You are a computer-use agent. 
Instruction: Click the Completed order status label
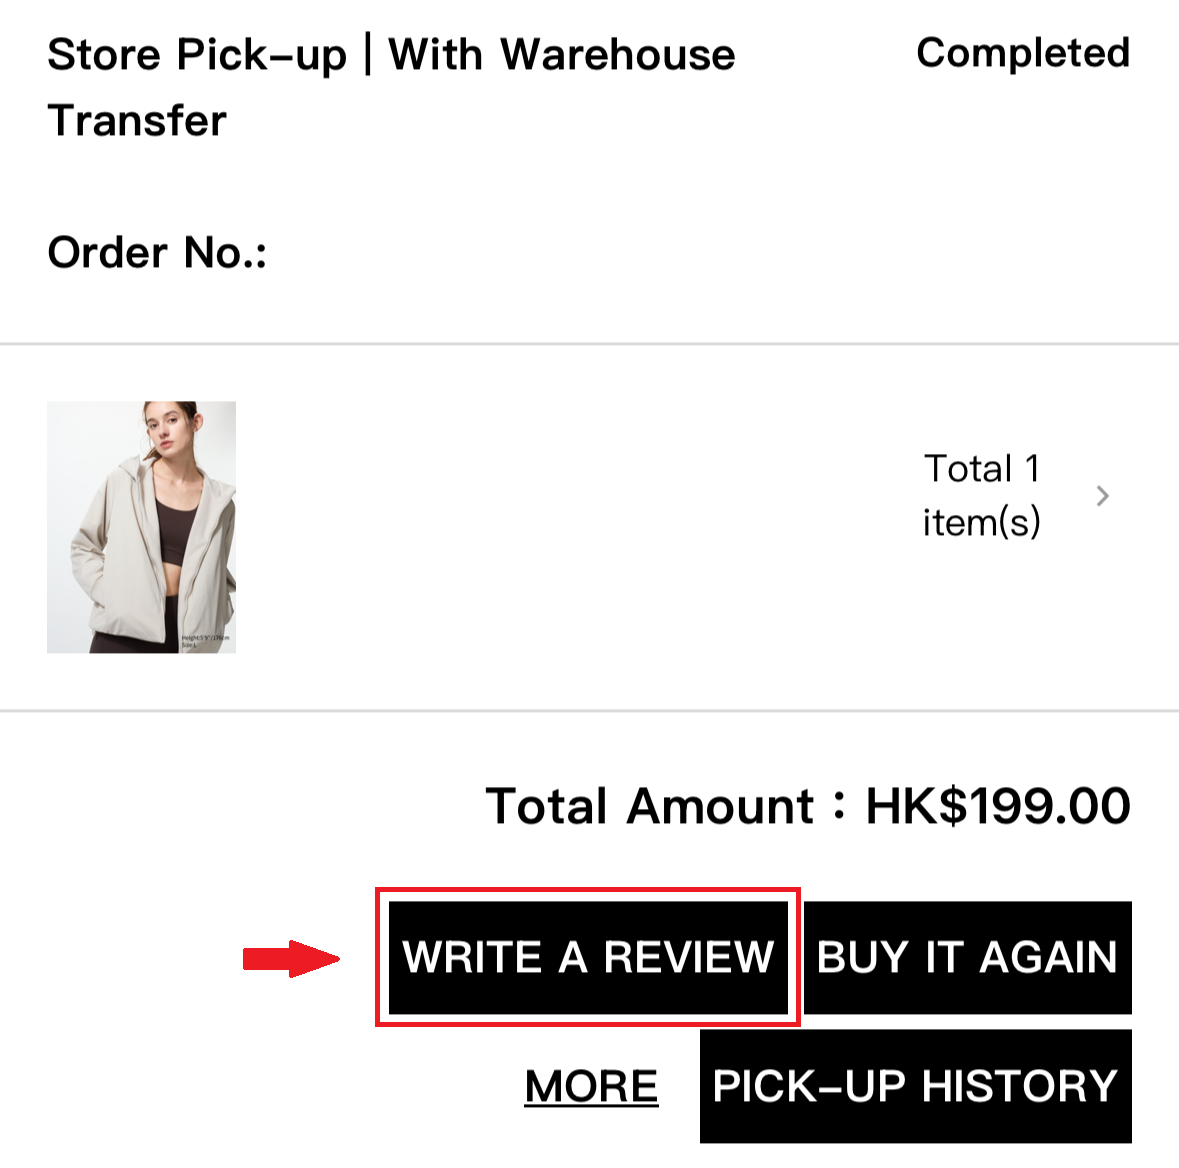click(x=1022, y=53)
